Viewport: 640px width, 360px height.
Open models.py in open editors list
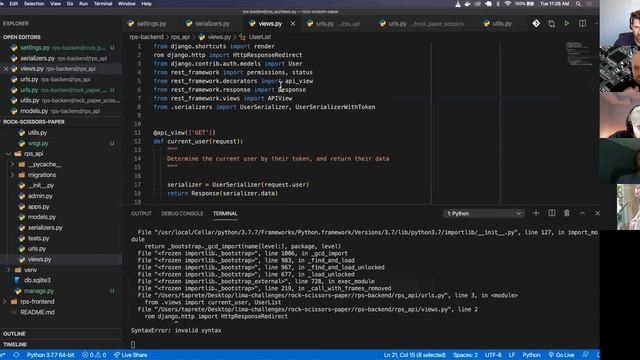[61, 111]
